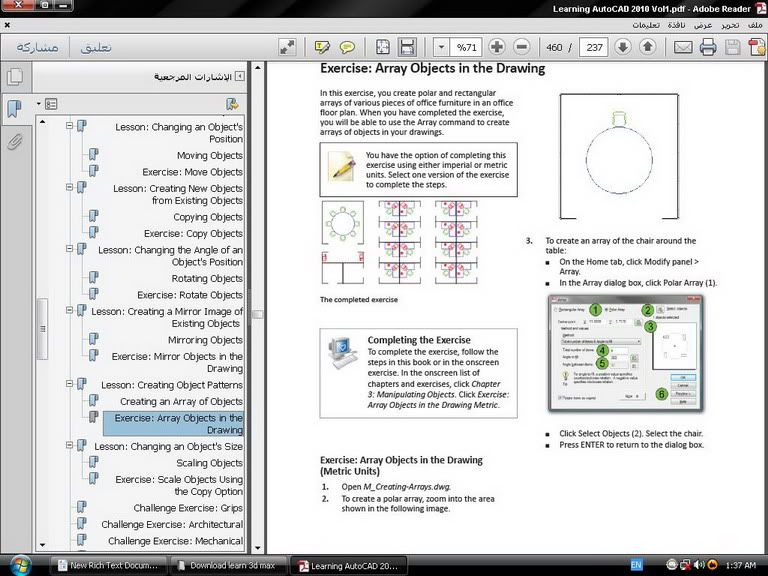768x576 pixels.
Task: Select the Sticky Note comment tool
Action: [x=347, y=48]
